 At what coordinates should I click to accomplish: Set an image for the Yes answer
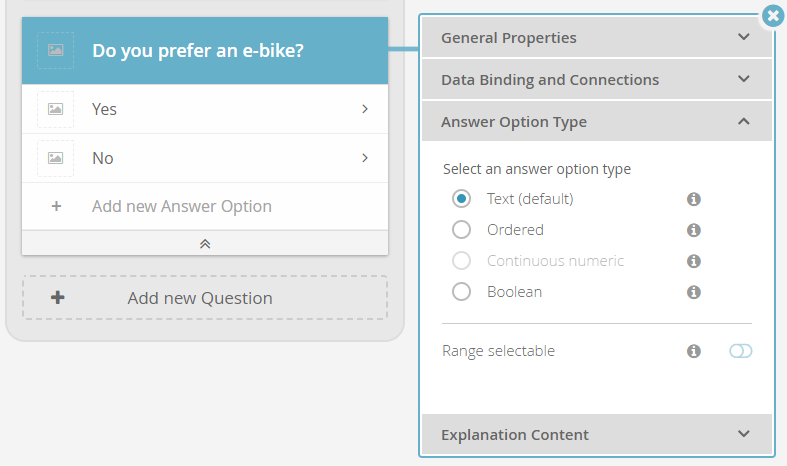pos(55,109)
